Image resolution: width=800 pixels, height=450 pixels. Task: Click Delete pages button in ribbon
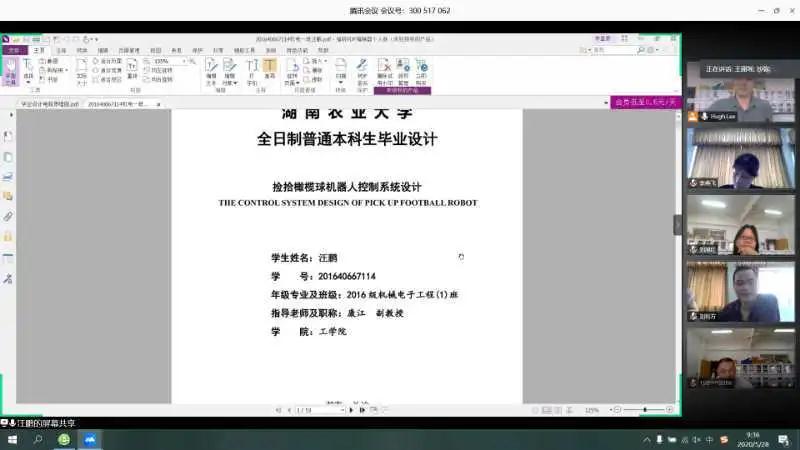coord(313,70)
